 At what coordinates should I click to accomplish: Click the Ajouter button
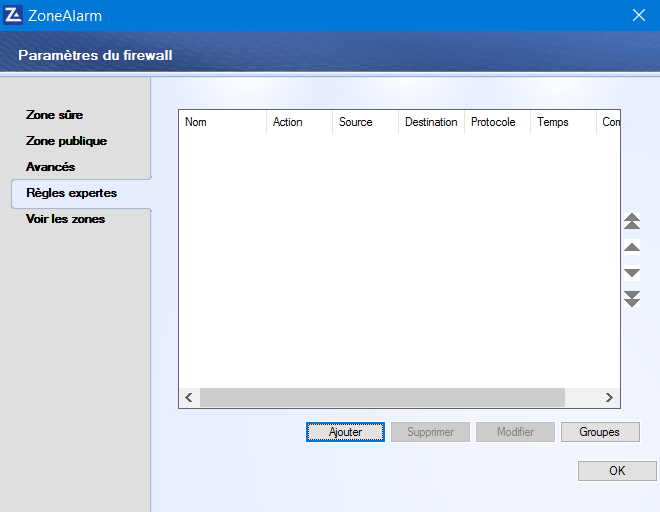345,432
